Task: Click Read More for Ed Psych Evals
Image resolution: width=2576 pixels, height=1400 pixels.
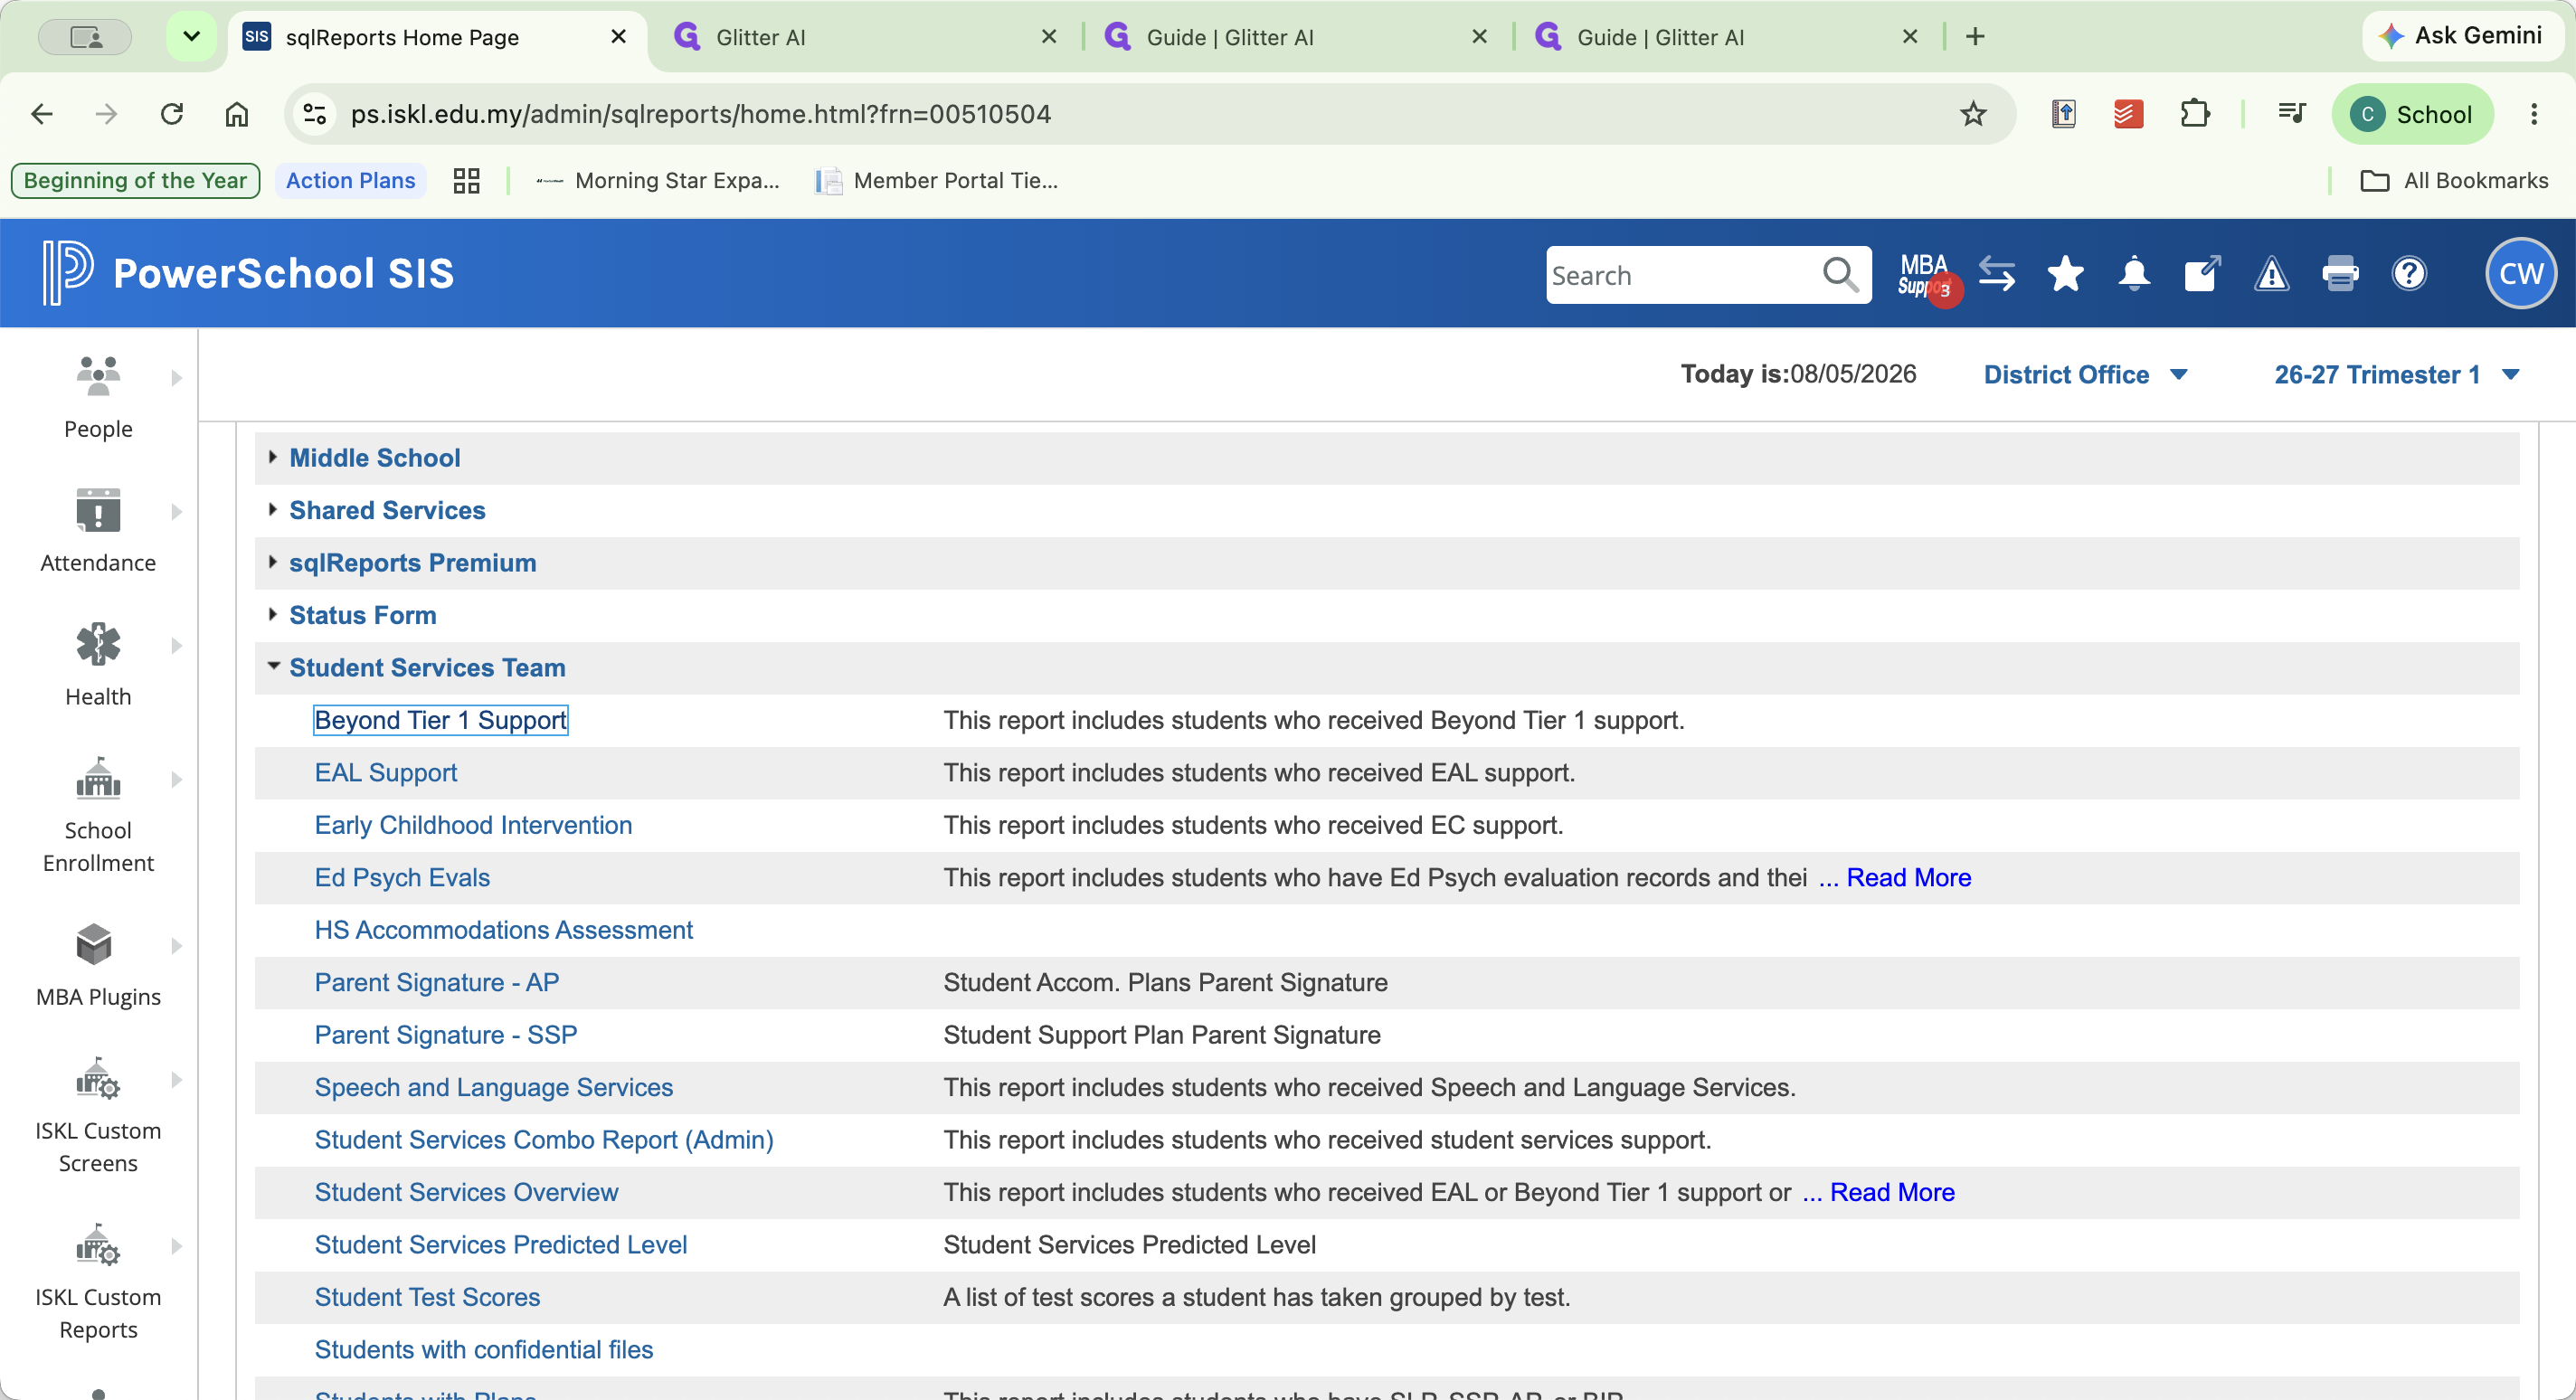Action: click(1908, 878)
